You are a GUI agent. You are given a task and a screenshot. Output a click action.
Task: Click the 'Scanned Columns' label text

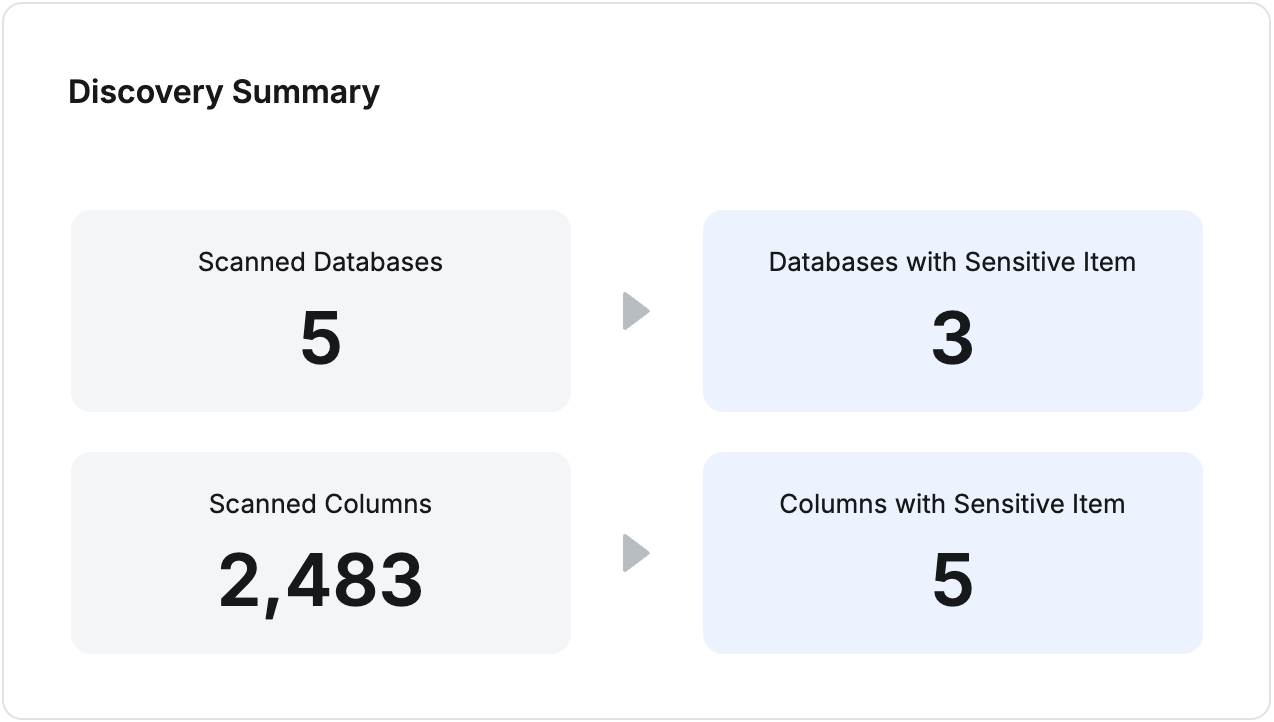[320, 504]
